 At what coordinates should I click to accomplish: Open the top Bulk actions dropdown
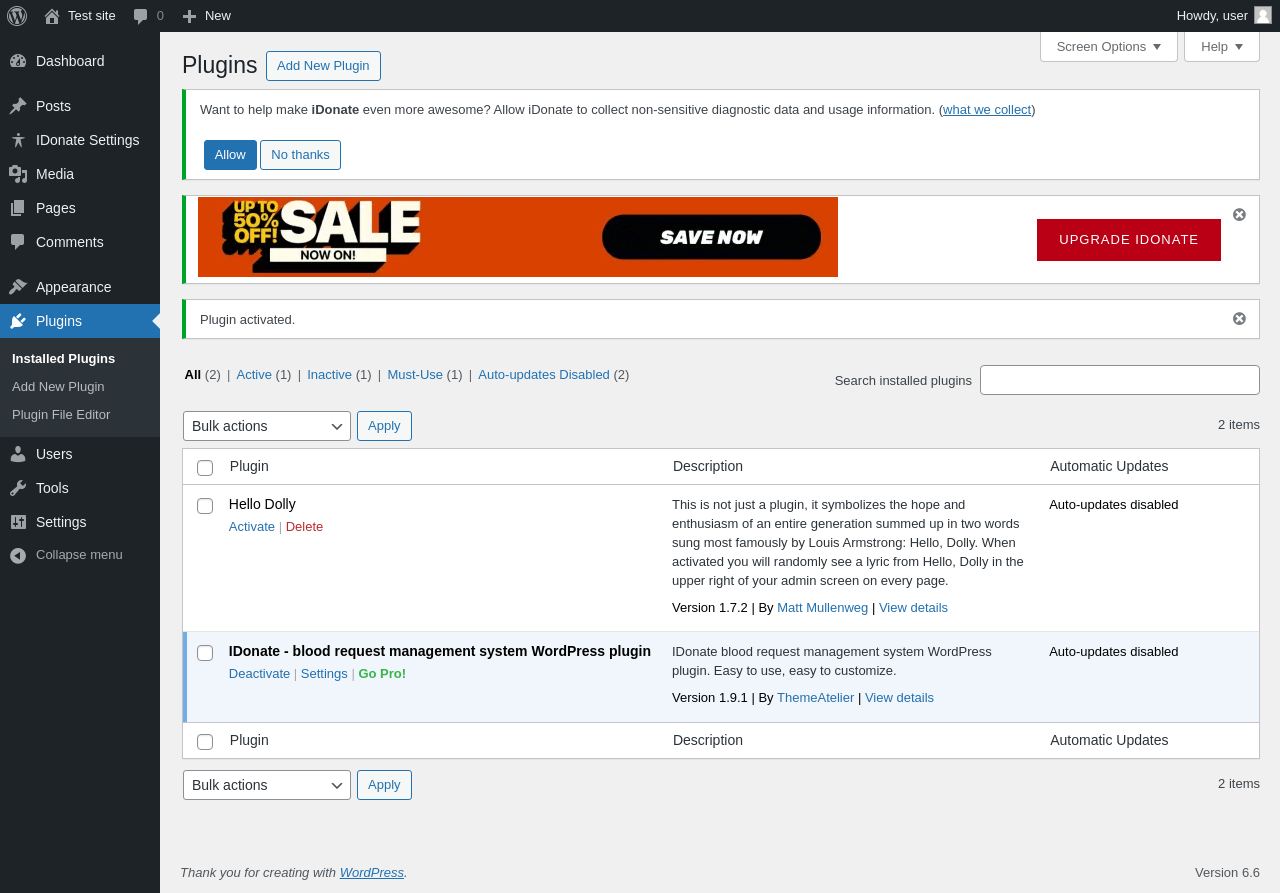coord(267,426)
